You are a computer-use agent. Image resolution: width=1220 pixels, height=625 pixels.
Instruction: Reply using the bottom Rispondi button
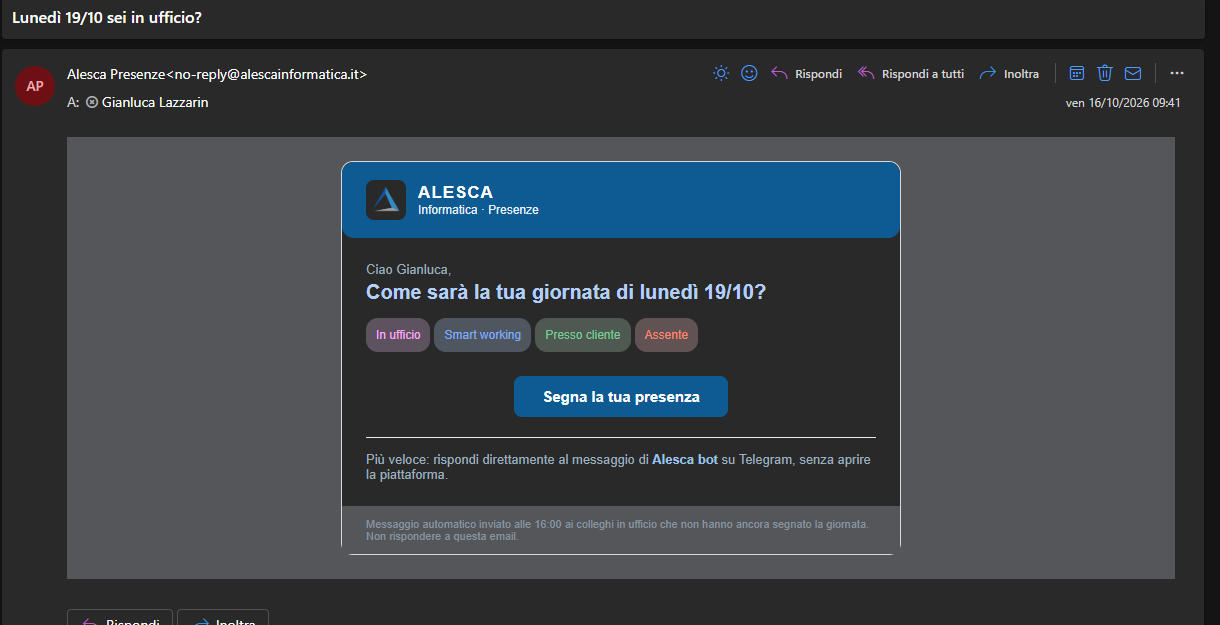coord(120,620)
